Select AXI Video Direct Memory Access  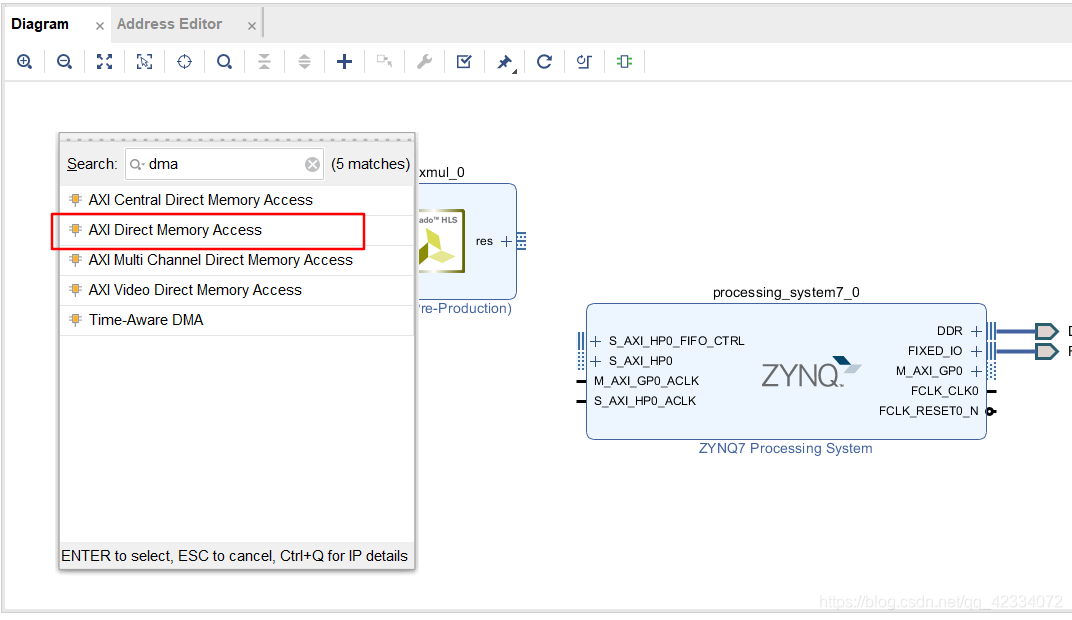tap(237, 290)
